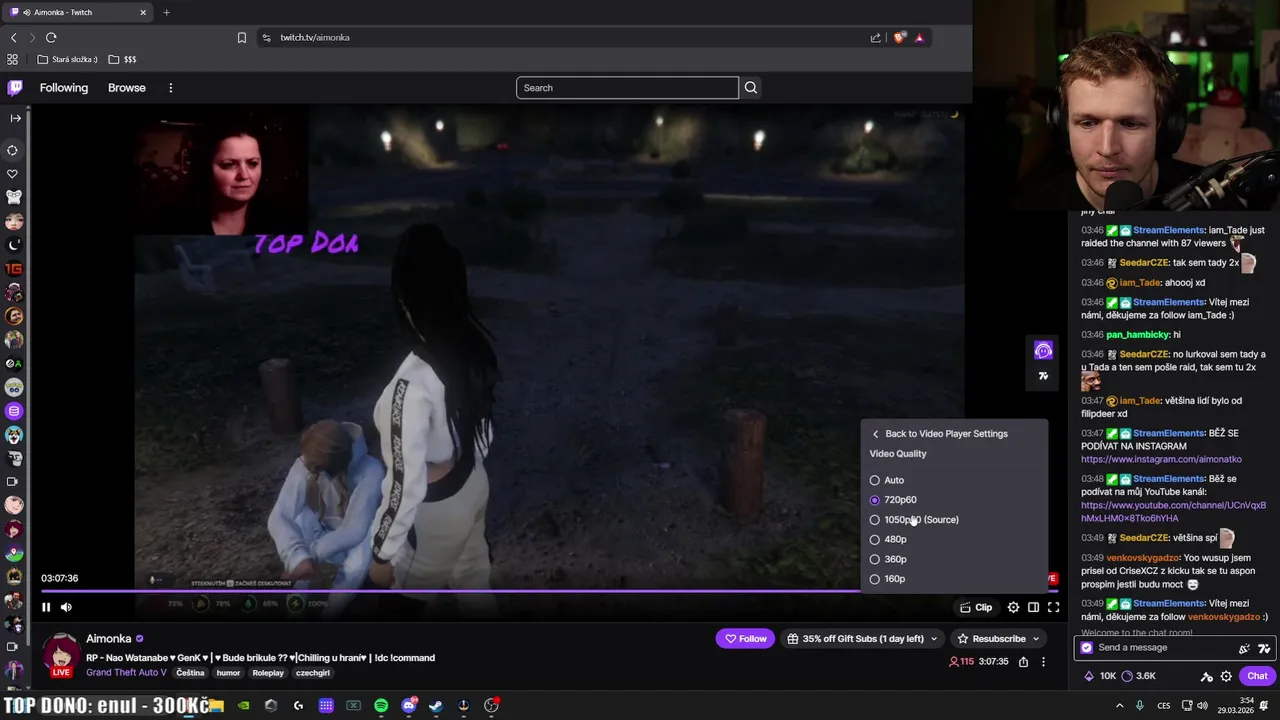Bookmark this page in the address bar
The height and width of the screenshot is (720, 1280).
pos(242,37)
